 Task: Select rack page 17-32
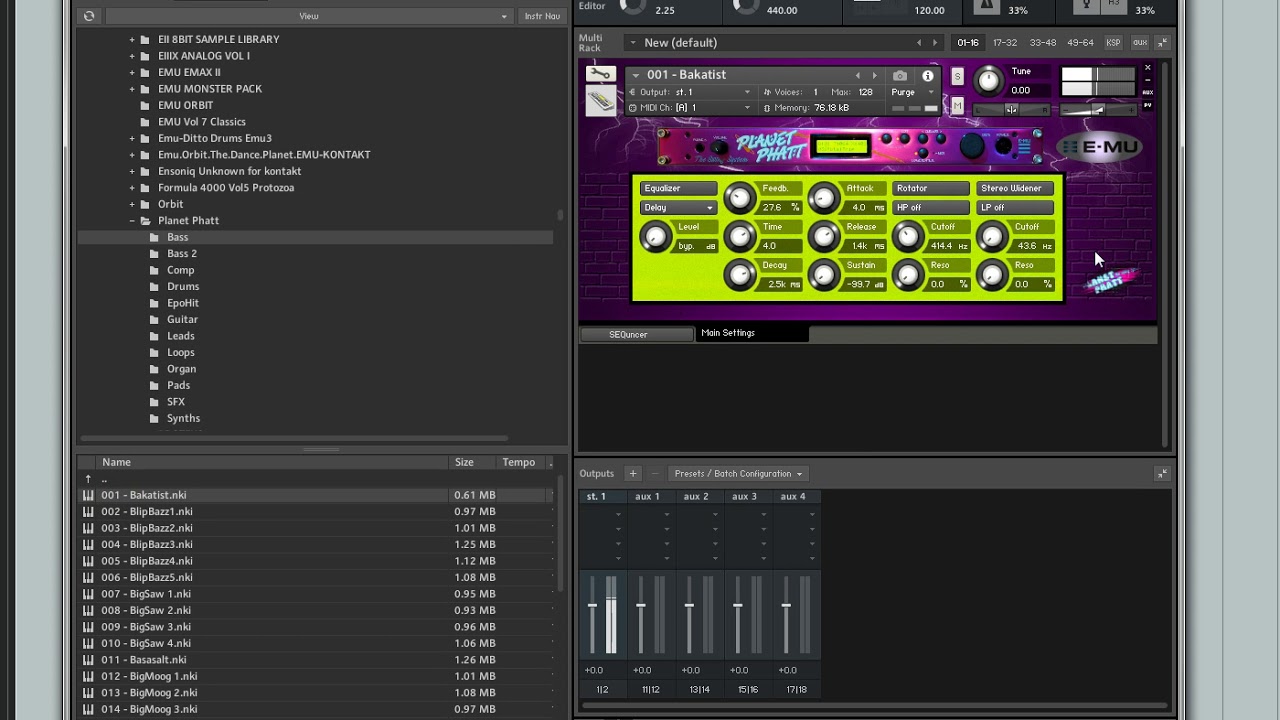tap(1005, 43)
